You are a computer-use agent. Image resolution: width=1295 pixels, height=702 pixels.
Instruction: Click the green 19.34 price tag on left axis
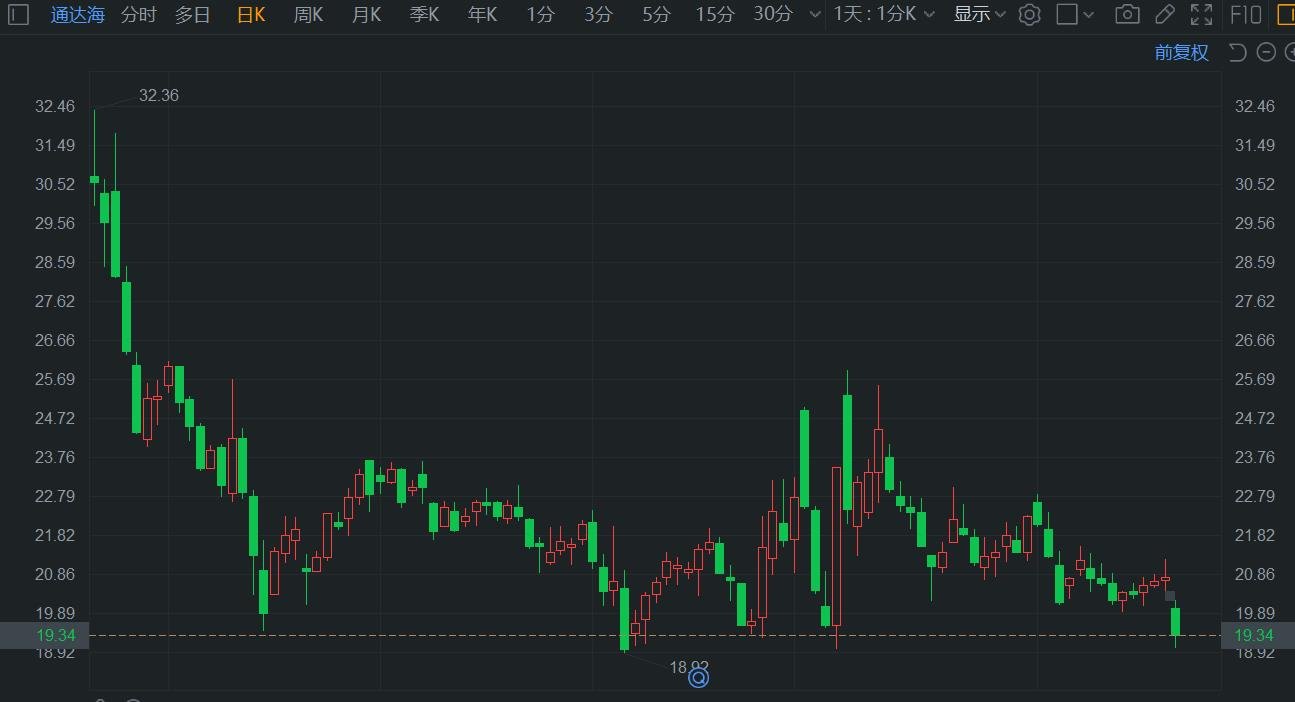[x=45, y=635]
